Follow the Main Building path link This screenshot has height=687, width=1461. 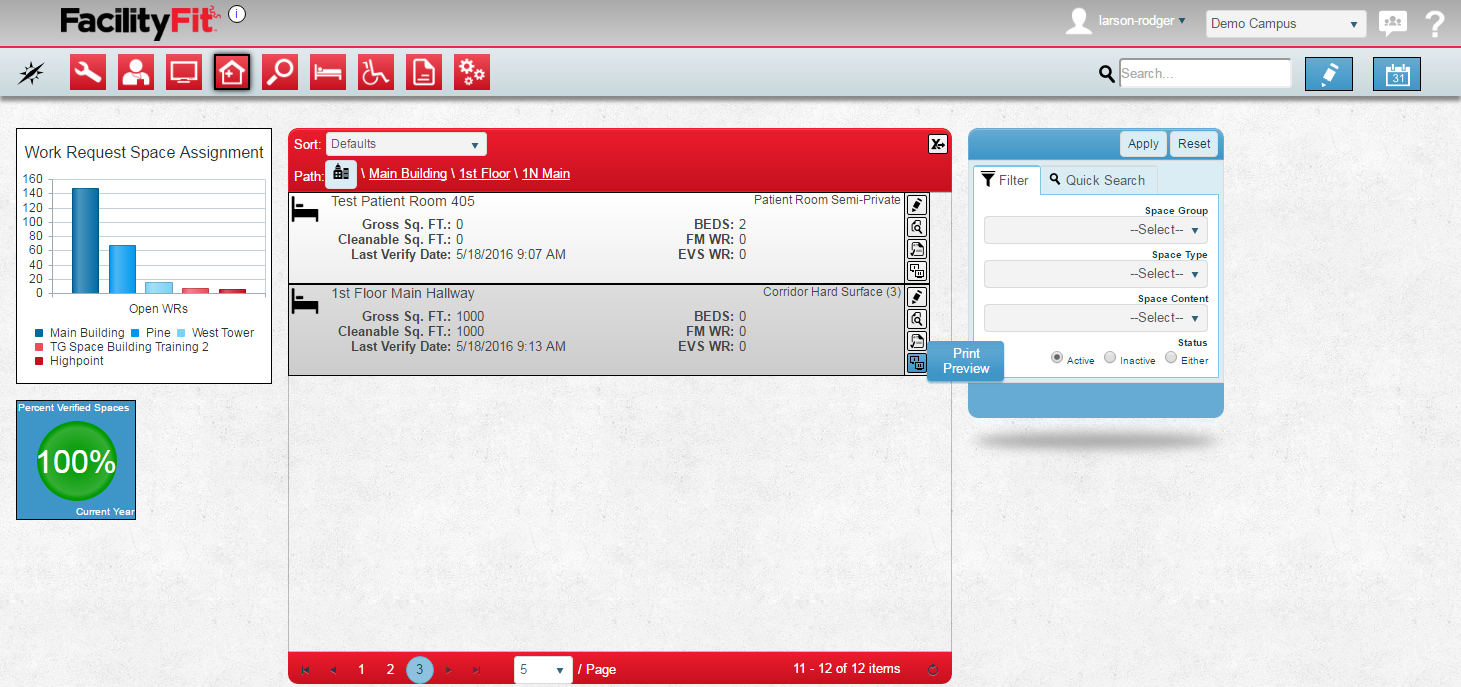pyautogui.click(x=408, y=174)
